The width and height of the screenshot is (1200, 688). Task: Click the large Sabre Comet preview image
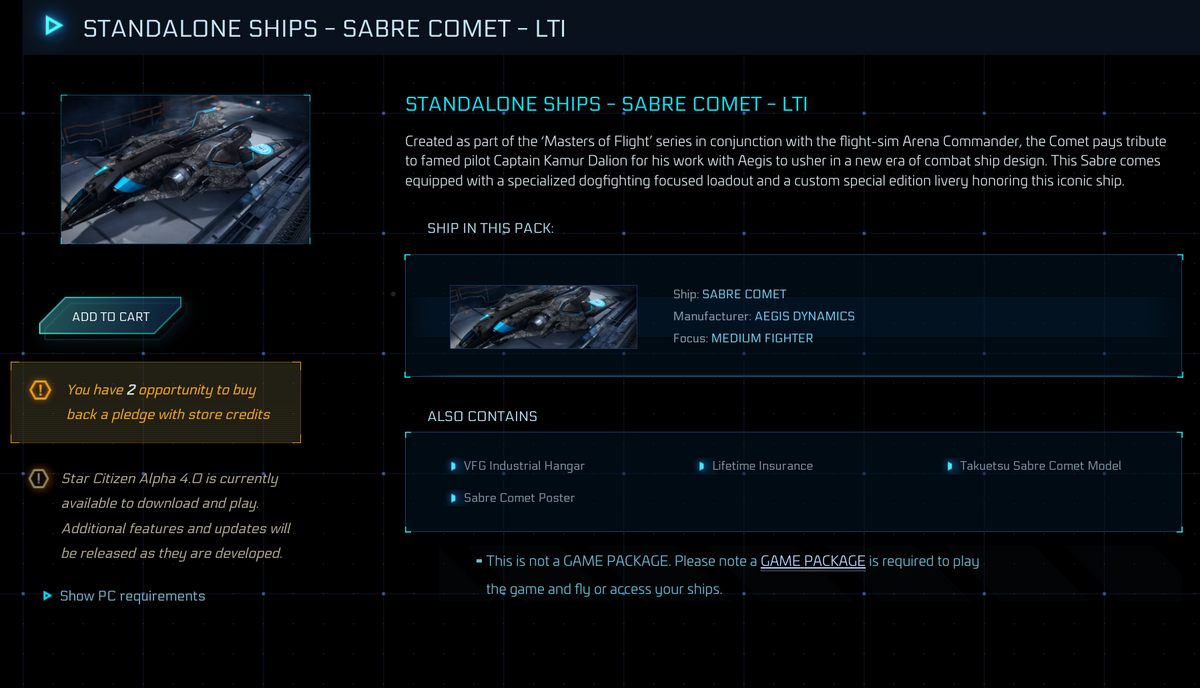tap(185, 168)
